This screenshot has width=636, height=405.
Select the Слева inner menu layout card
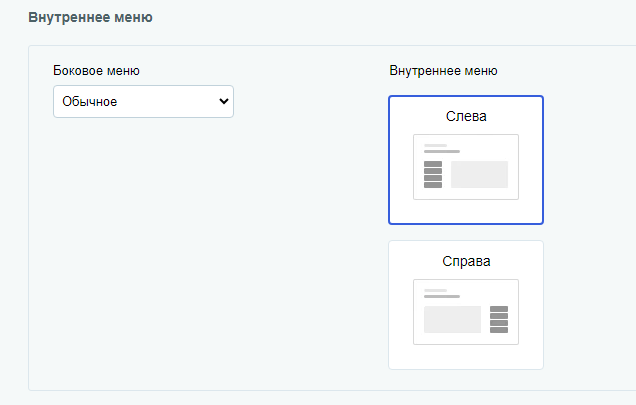pyautogui.click(x=466, y=160)
